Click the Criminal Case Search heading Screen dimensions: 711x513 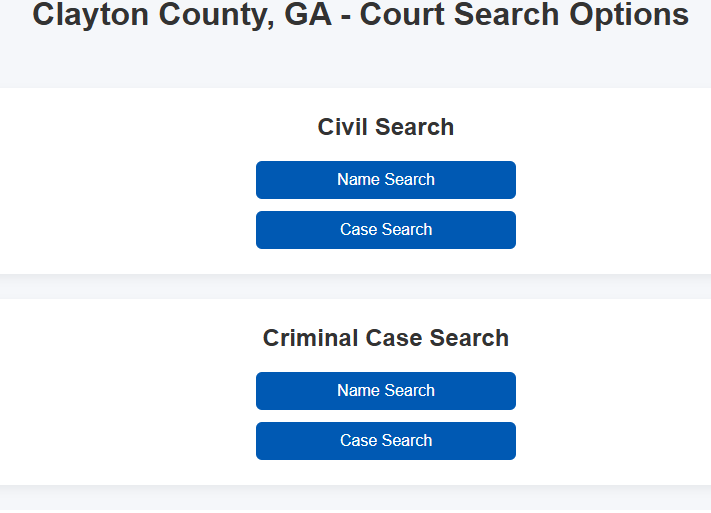pyautogui.click(x=386, y=338)
